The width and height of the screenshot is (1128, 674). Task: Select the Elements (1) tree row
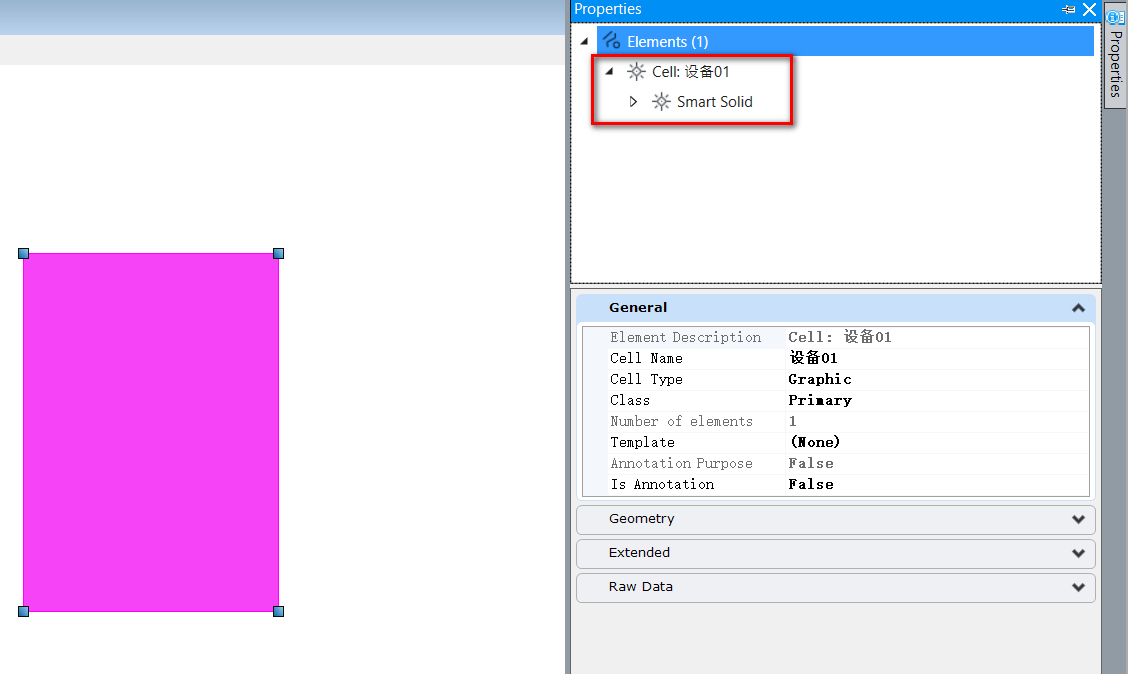click(x=845, y=42)
